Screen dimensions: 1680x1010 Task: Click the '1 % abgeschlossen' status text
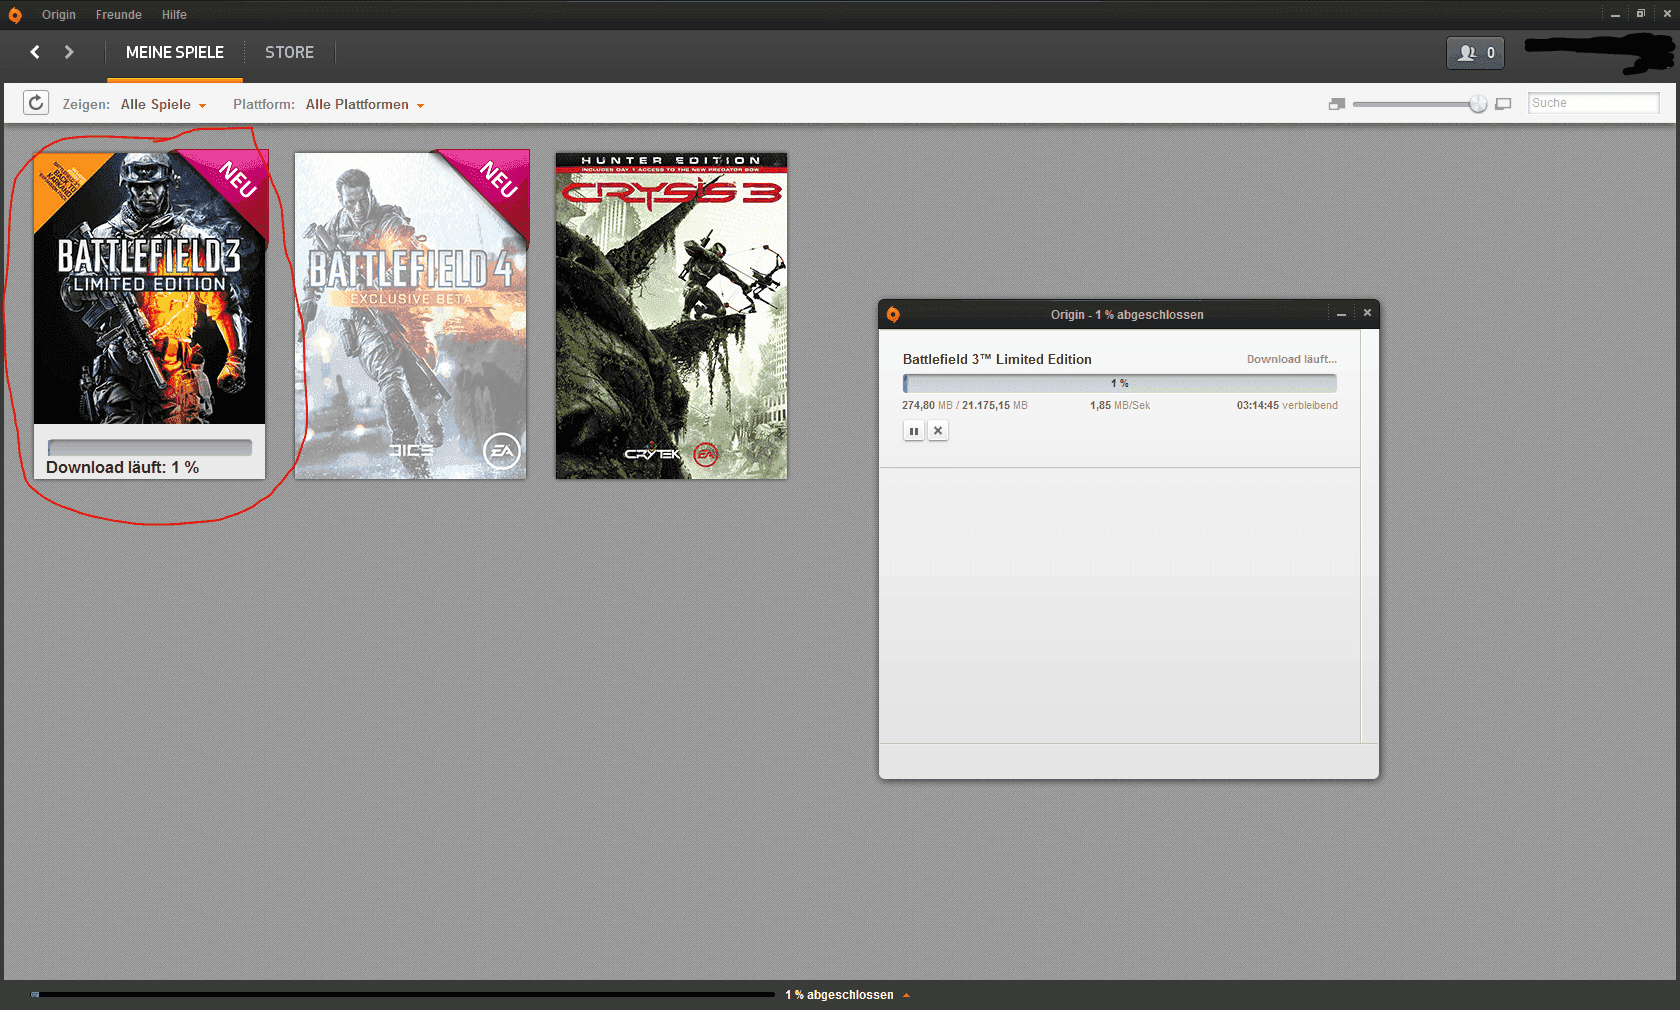coord(839,995)
